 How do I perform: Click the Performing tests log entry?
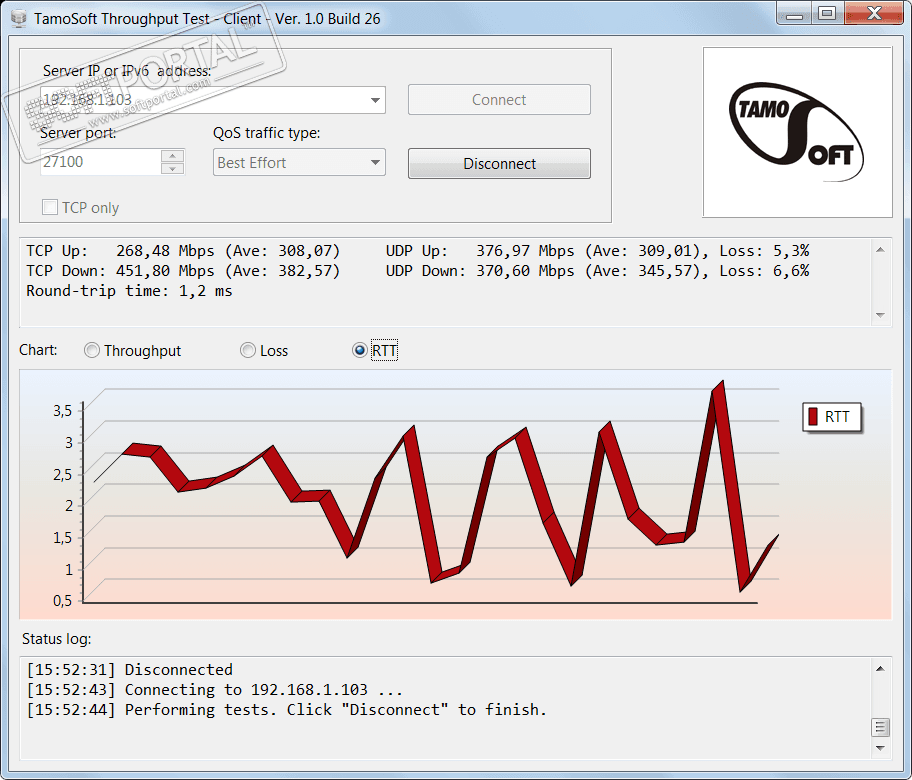pyautogui.click(x=287, y=710)
